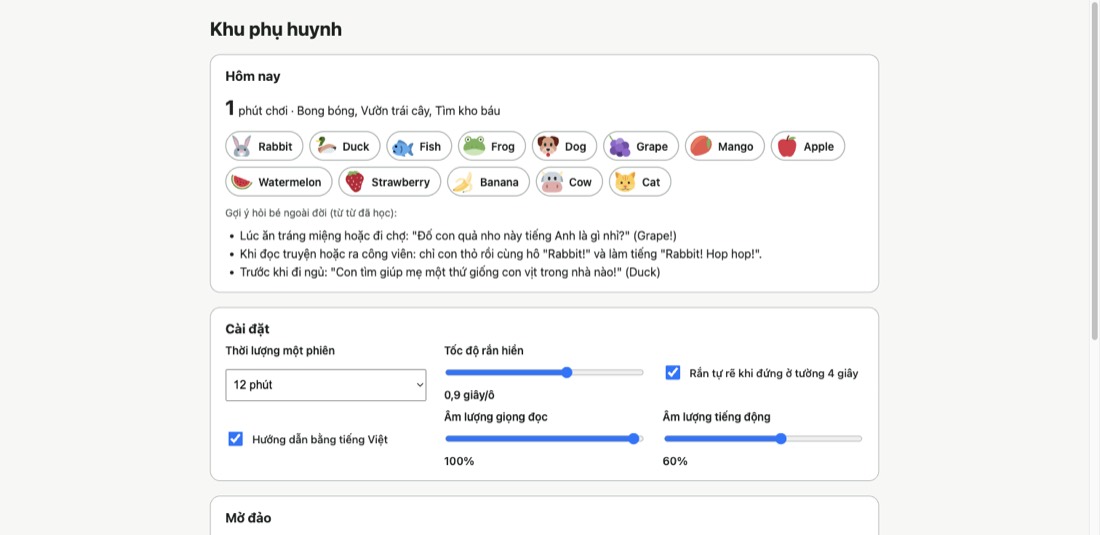Click the tip mentioning "(Grape!)"

click(458, 236)
